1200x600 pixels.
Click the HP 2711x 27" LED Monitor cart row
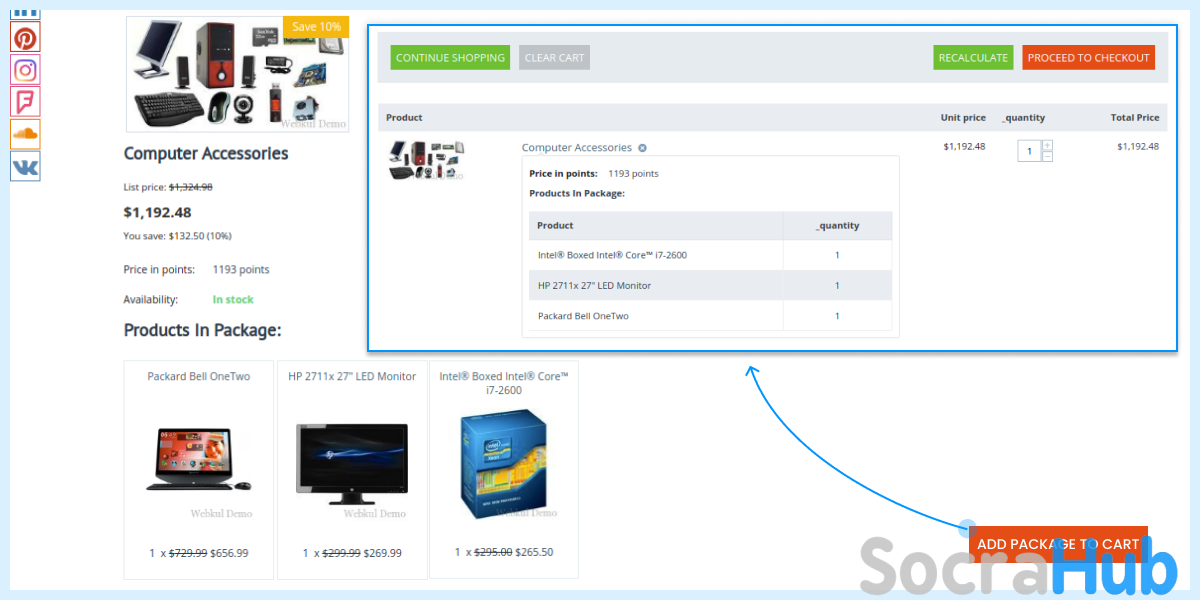tap(710, 285)
